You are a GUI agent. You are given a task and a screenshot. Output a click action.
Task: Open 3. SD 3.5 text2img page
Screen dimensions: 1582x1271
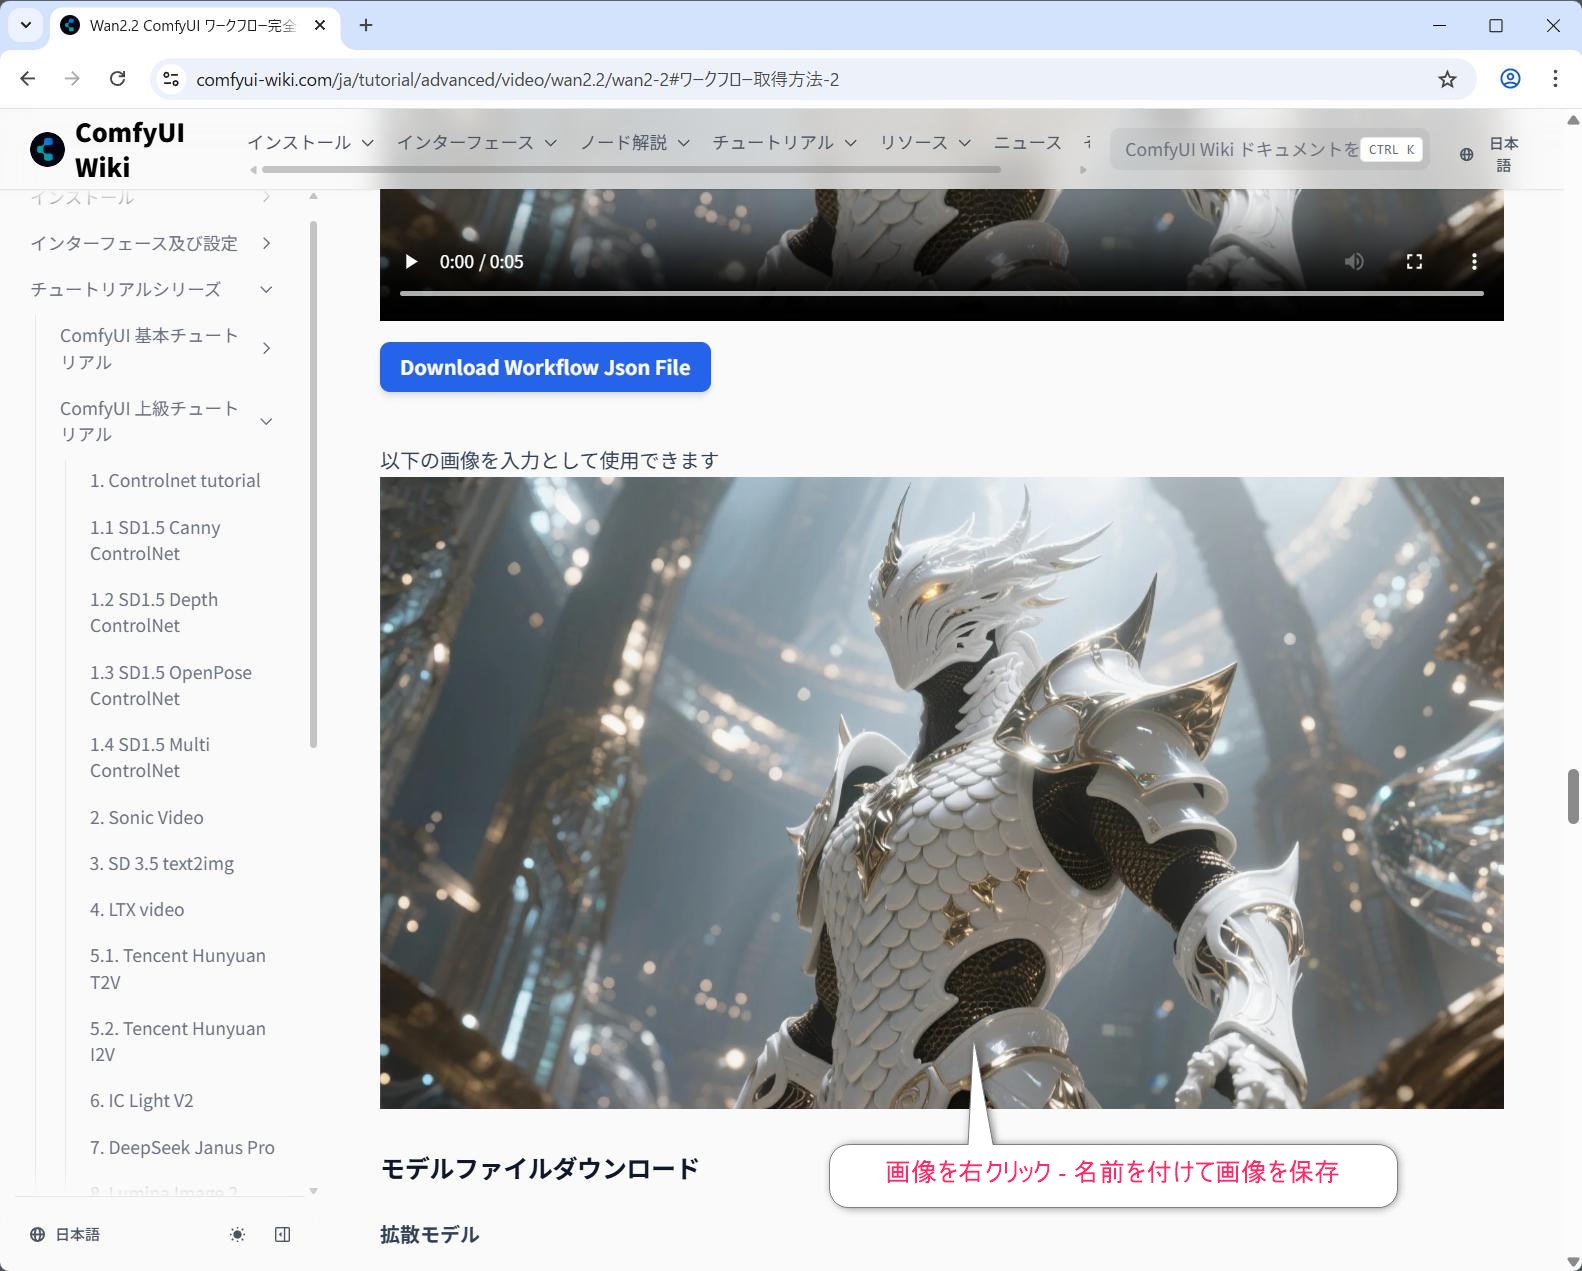click(x=162, y=863)
